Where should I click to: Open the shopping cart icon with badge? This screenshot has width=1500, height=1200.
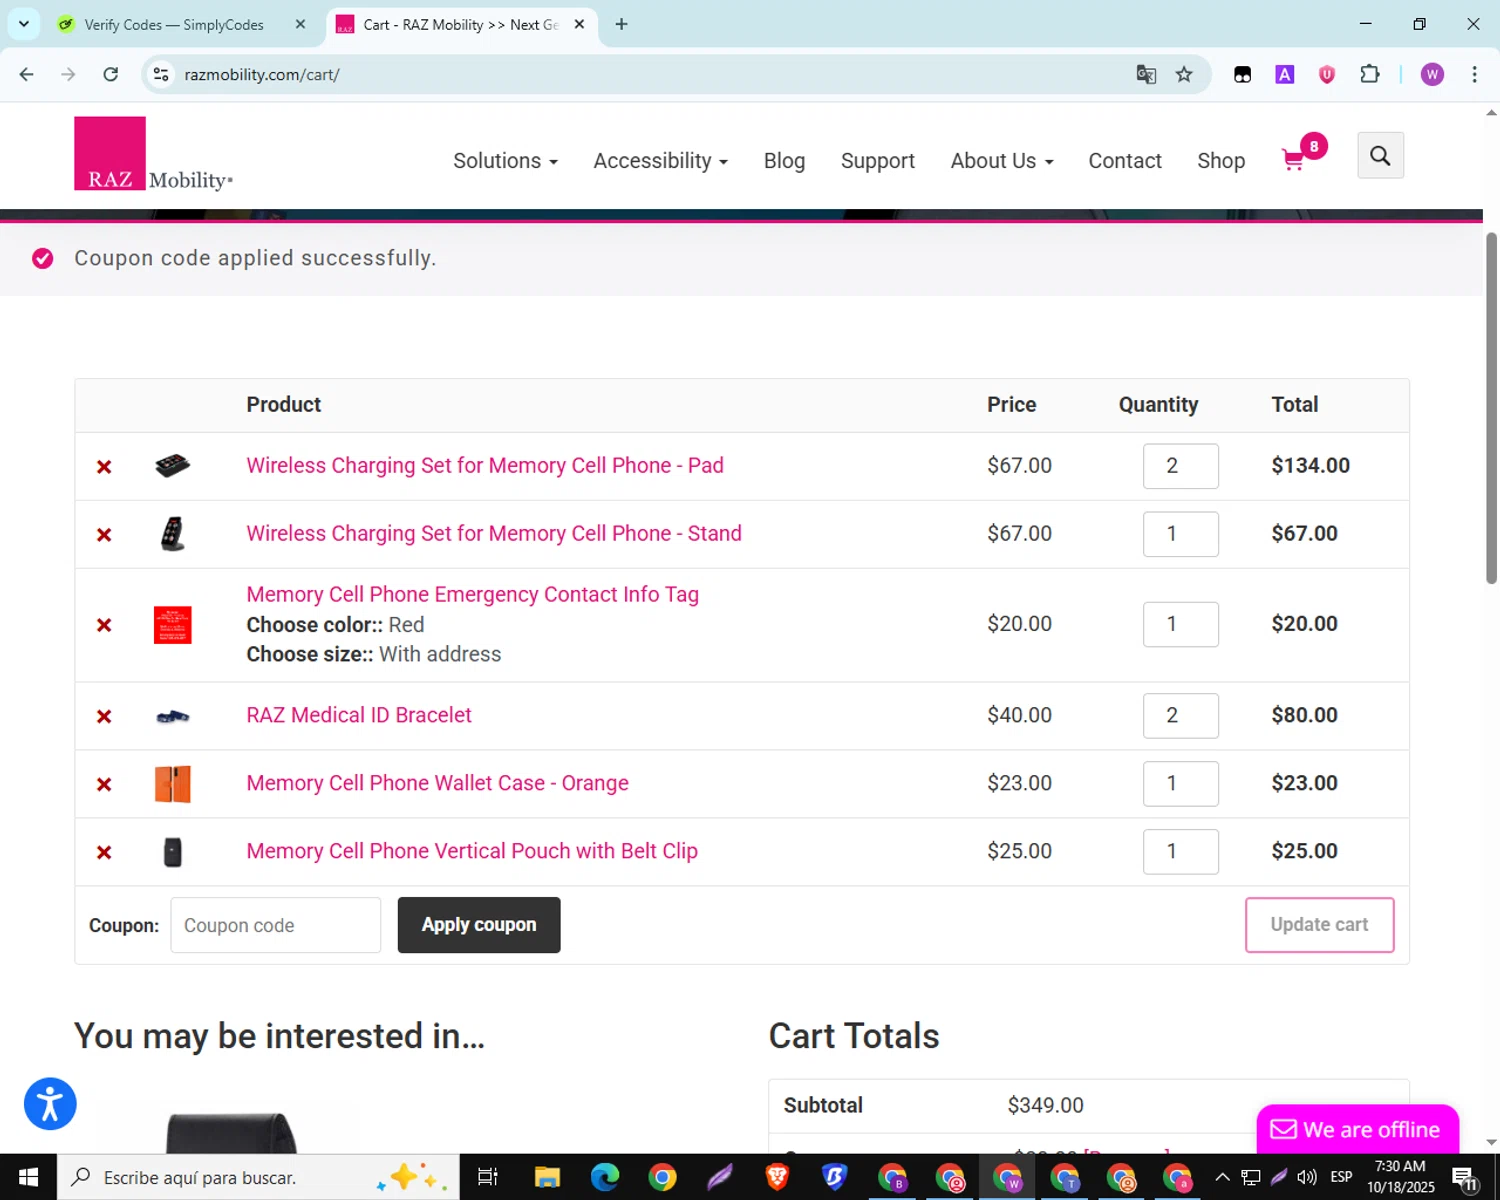click(x=1303, y=153)
